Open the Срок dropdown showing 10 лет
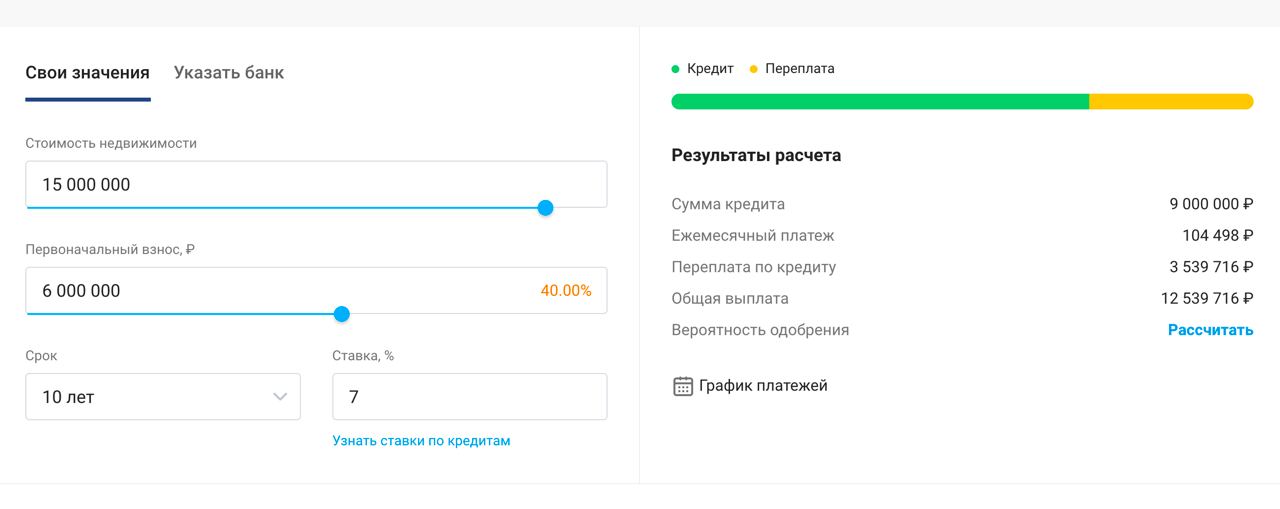This screenshot has height=509, width=1280. click(x=150, y=397)
